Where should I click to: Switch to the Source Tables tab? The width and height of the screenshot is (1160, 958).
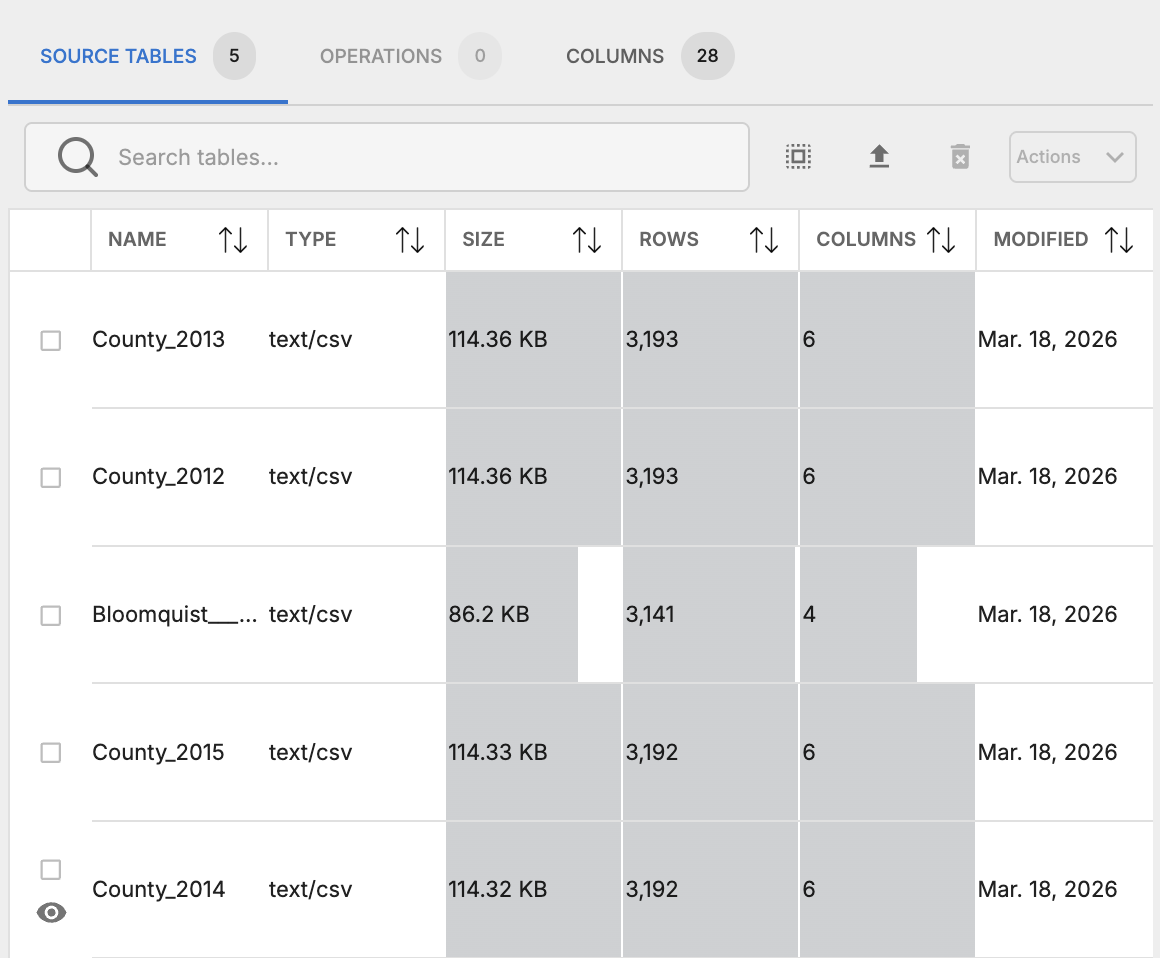[x=148, y=56]
